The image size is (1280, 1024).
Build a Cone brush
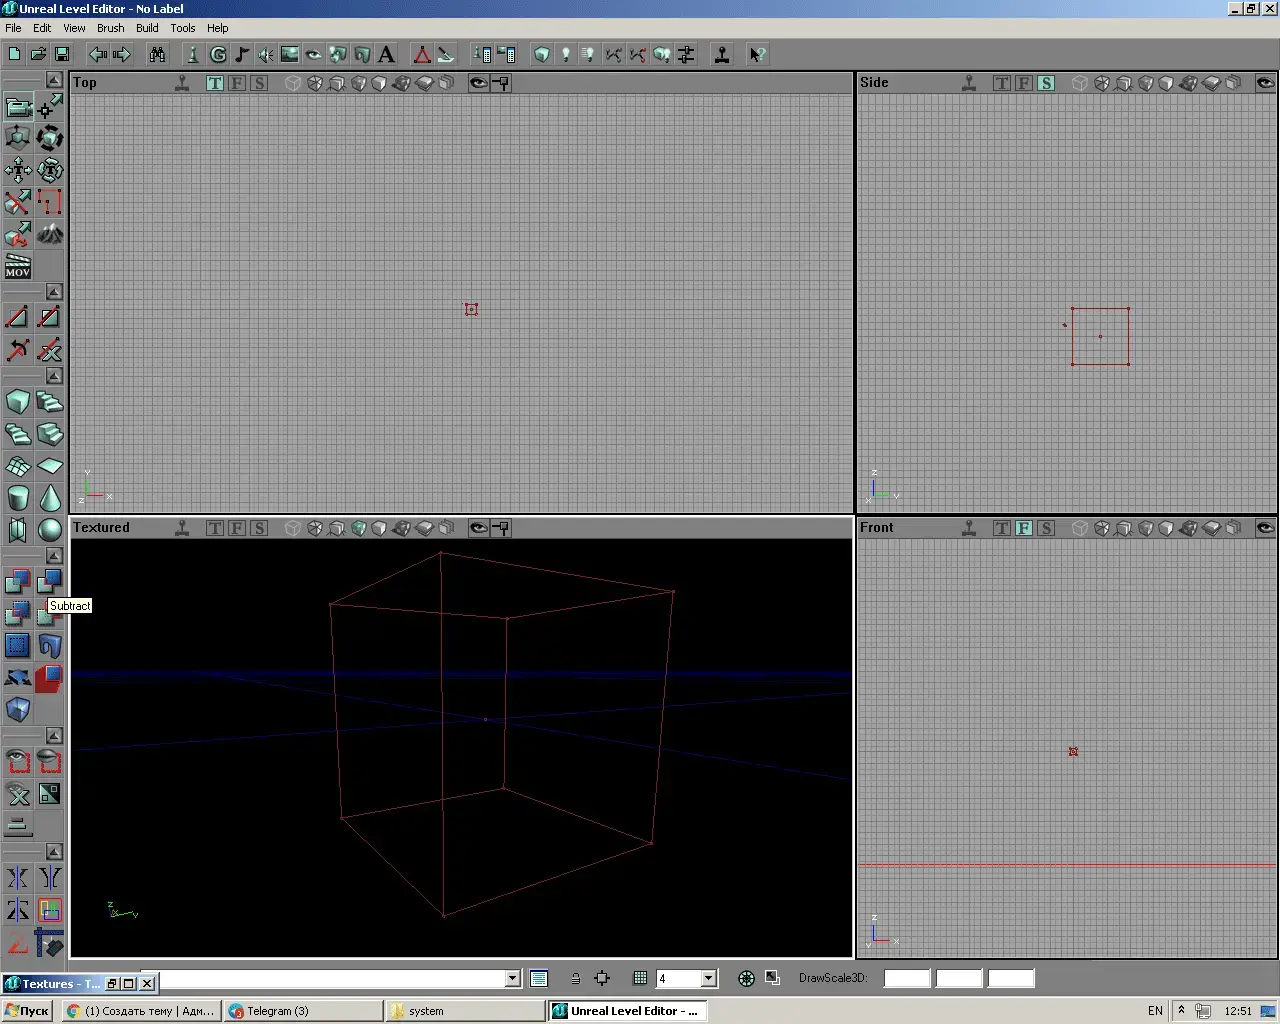coord(50,498)
